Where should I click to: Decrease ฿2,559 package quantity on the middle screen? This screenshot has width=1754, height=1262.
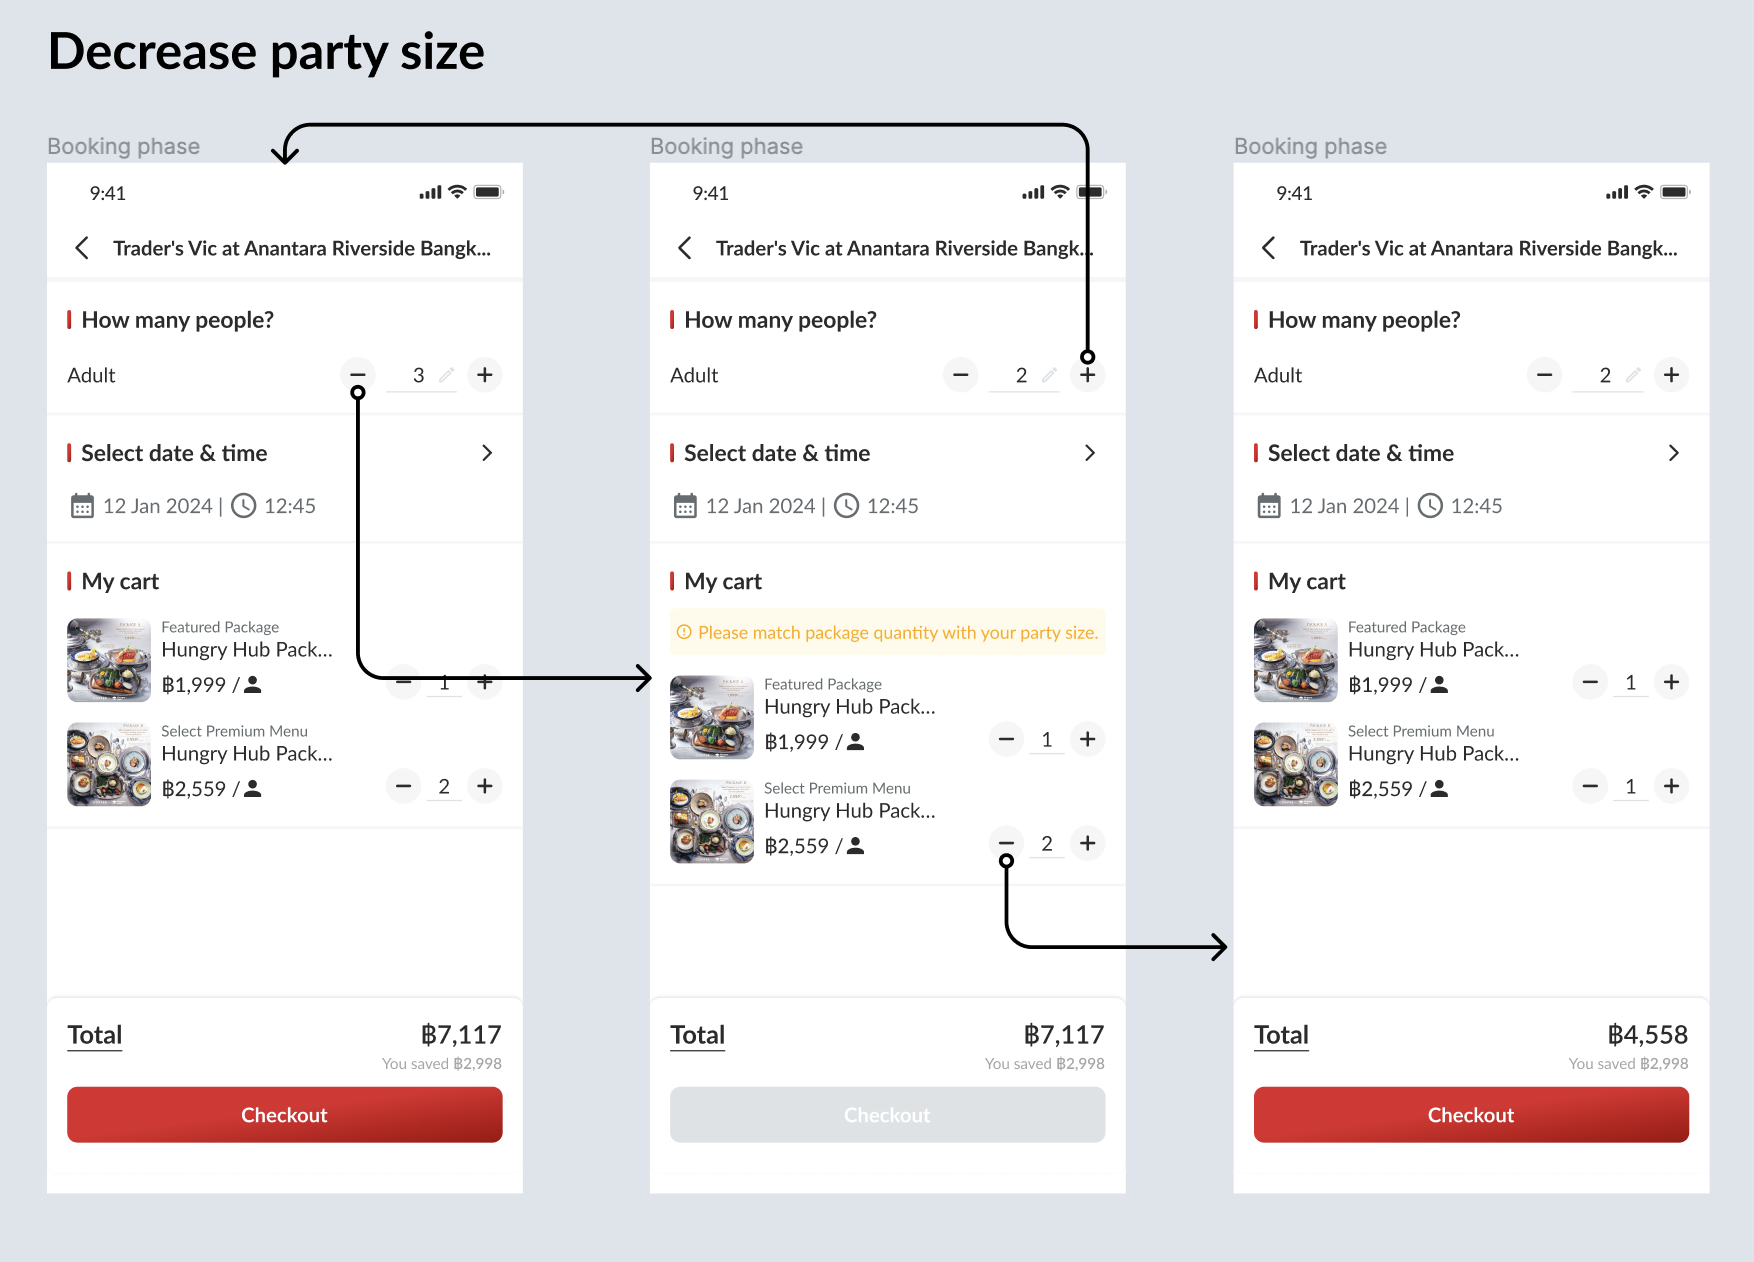pos(1006,844)
